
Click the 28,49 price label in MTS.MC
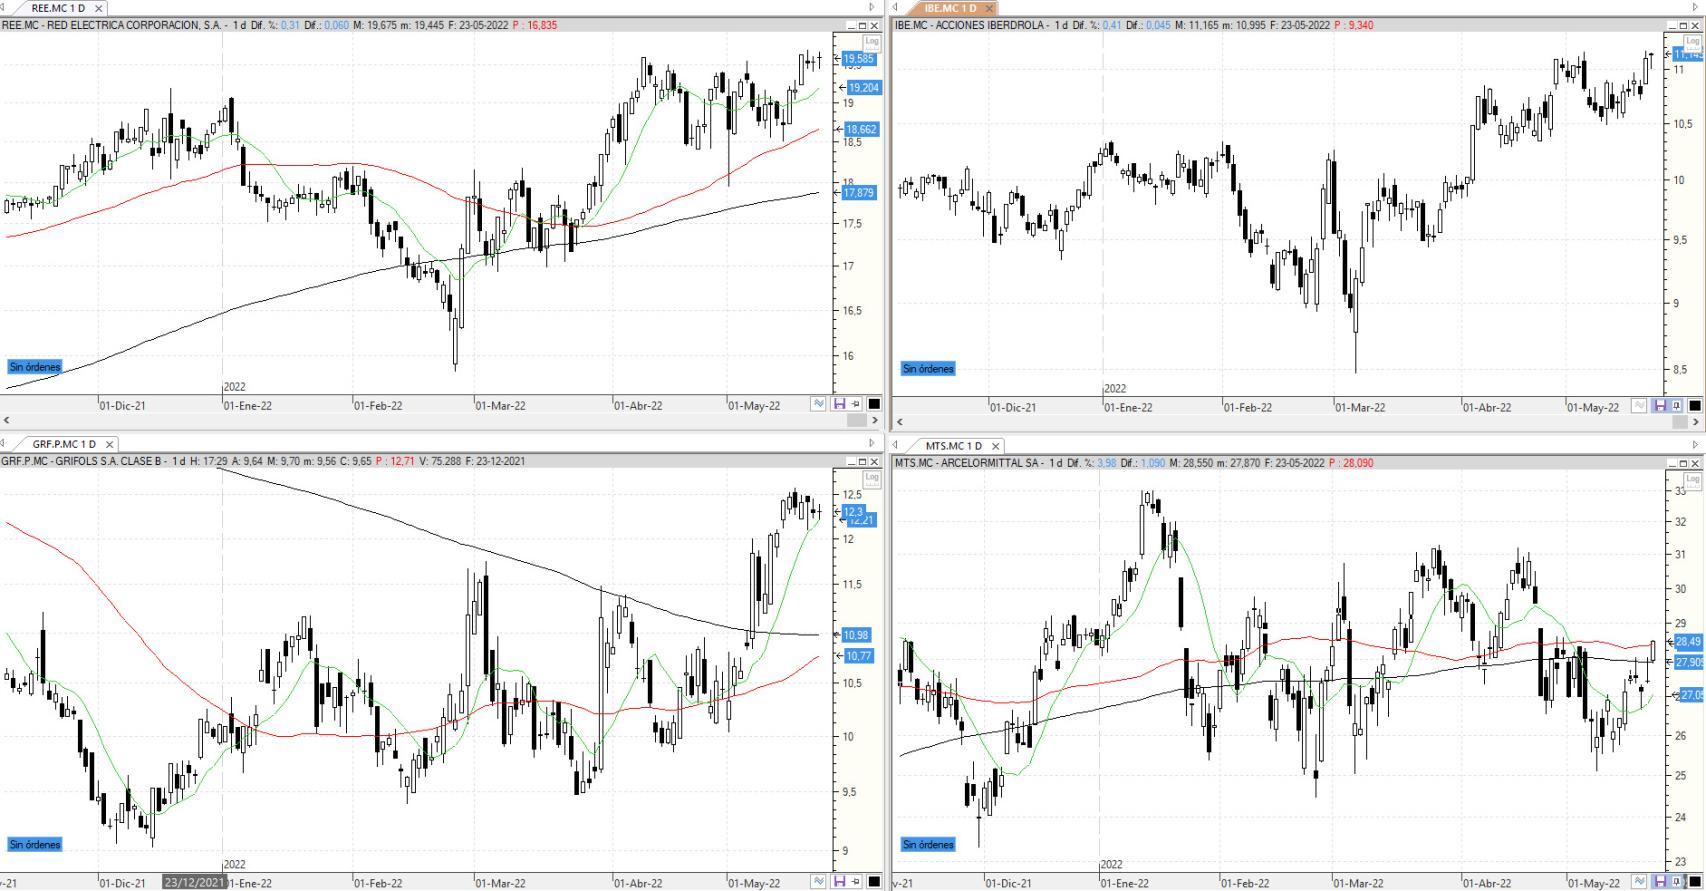click(1688, 642)
